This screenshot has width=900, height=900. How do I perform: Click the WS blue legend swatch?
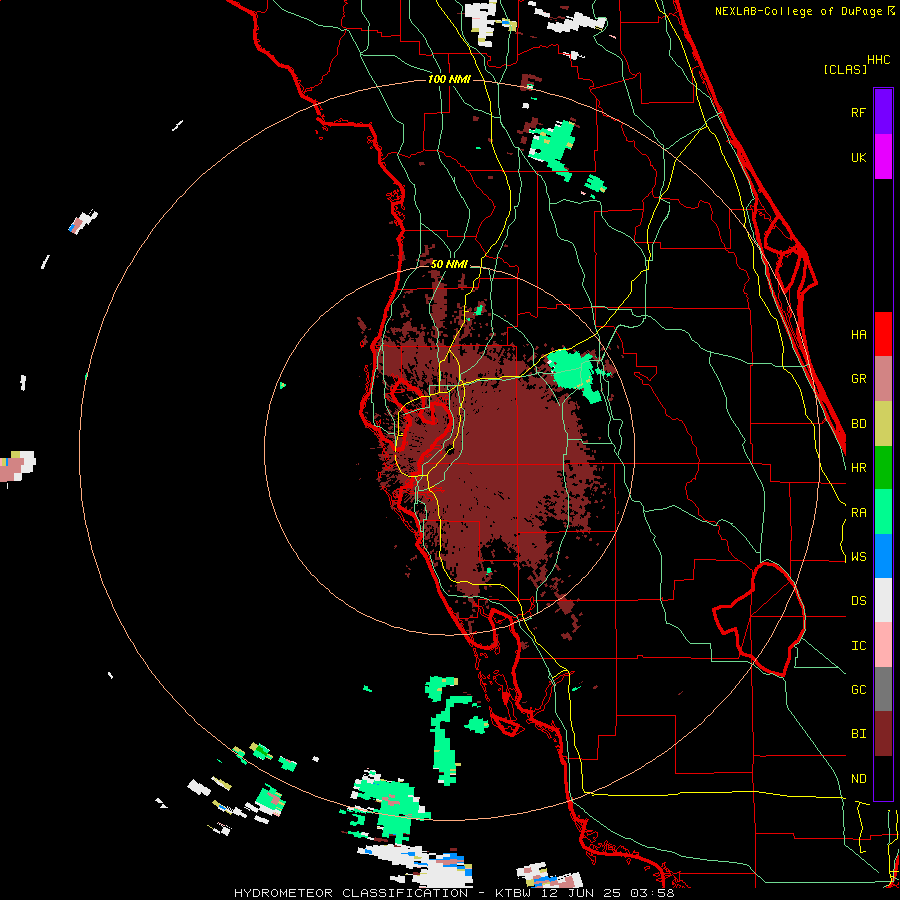[x=883, y=556]
